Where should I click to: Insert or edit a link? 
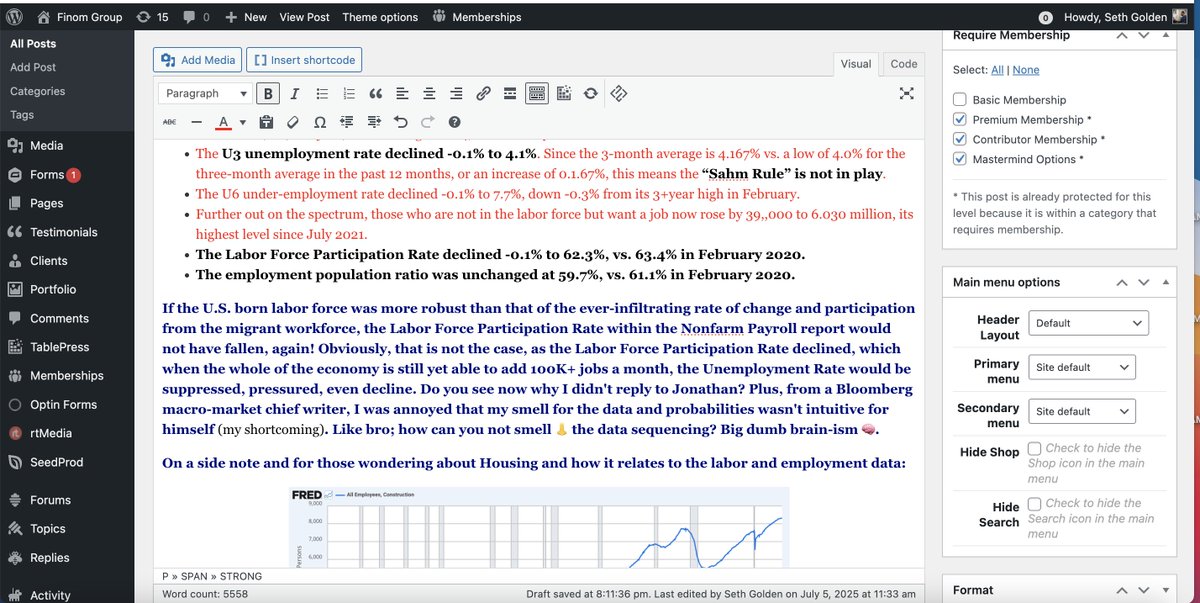pyautogui.click(x=483, y=93)
